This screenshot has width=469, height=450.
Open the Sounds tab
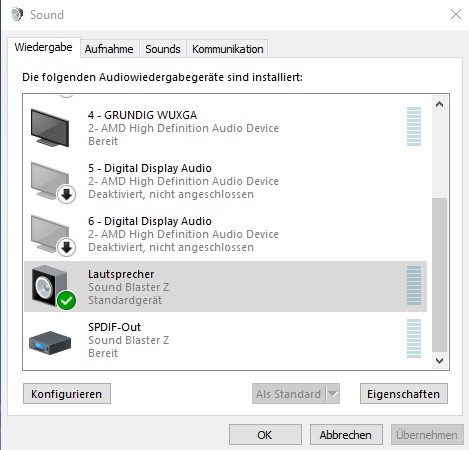[163, 49]
